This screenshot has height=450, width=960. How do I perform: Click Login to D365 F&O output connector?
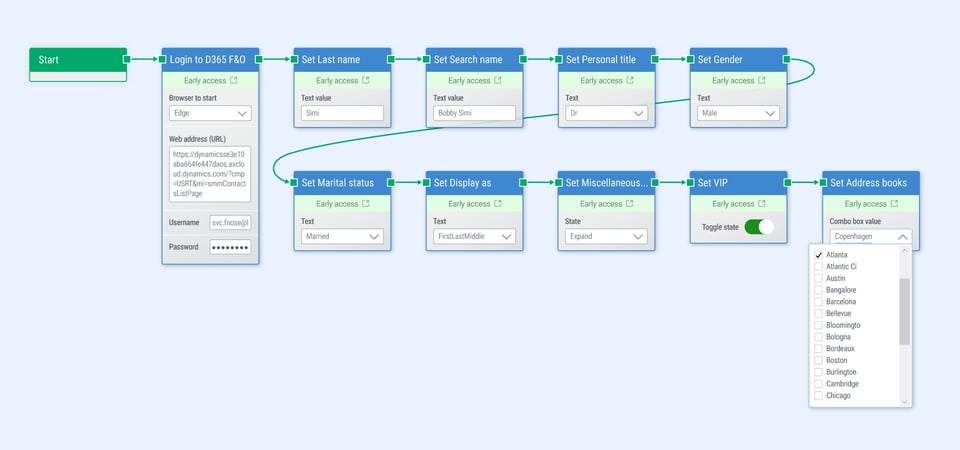pos(258,59)
